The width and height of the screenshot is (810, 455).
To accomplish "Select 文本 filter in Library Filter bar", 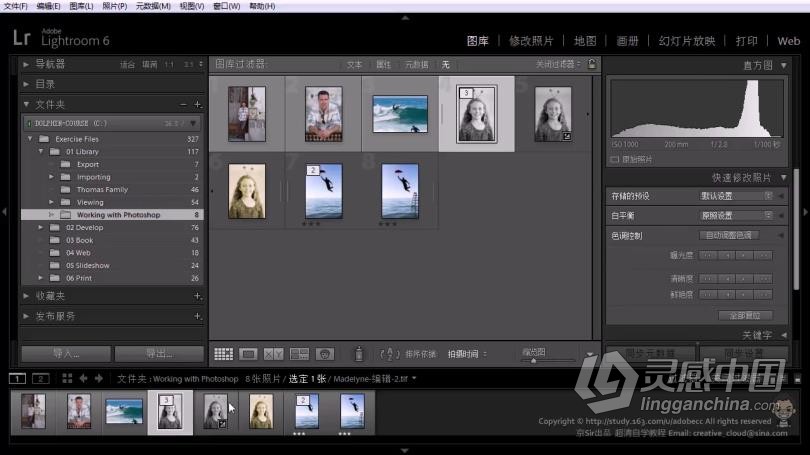I will [354, 65].
